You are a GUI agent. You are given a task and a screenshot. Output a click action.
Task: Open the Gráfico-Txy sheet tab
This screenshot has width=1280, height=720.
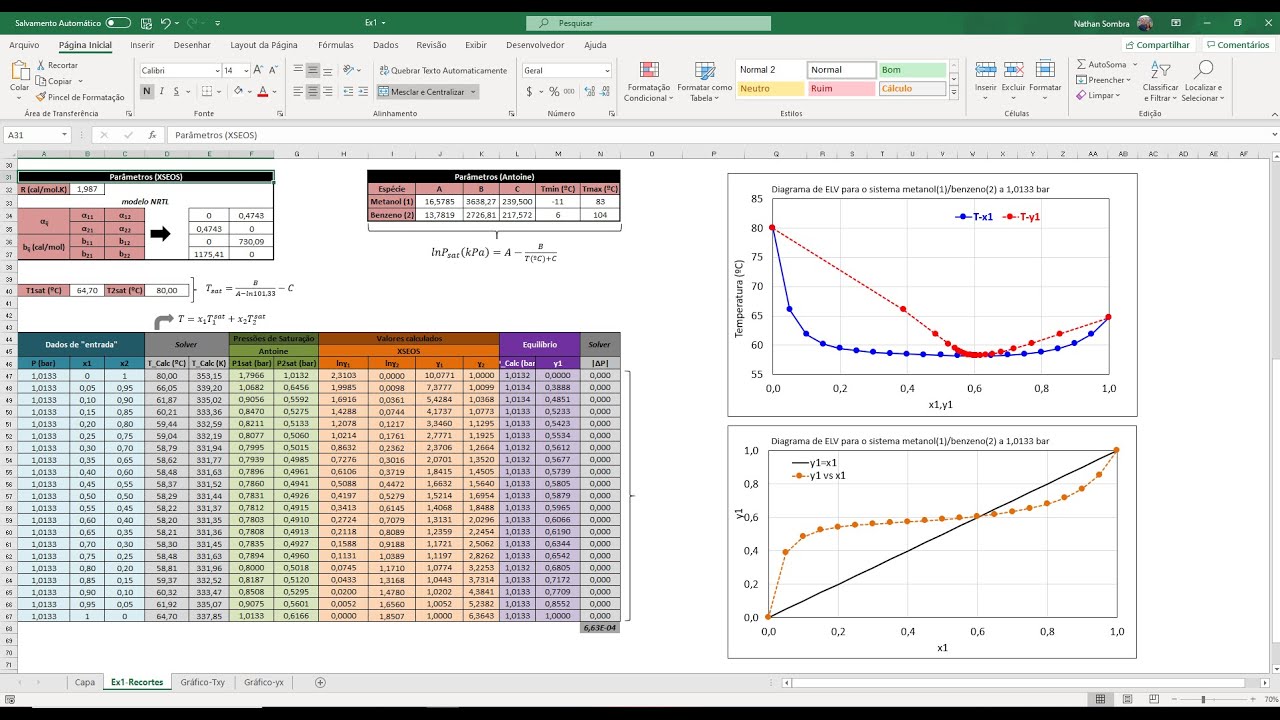point(202,682)
